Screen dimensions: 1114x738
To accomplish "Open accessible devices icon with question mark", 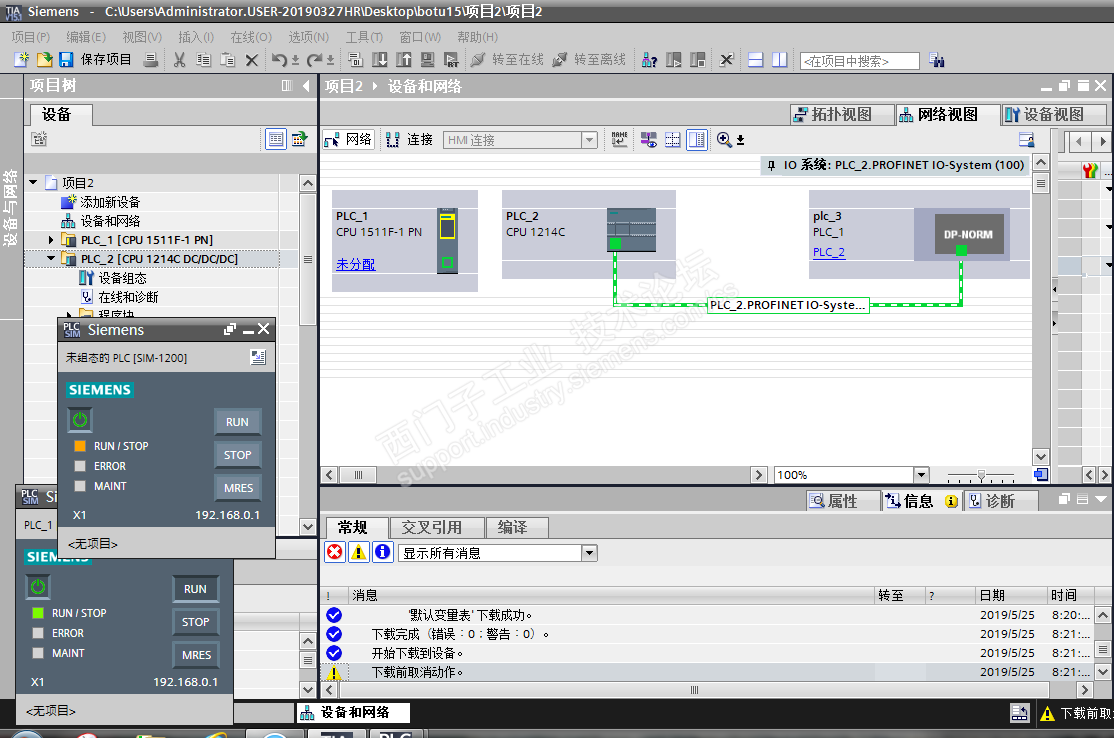I will pyautogui.click(x=649, y=60).
